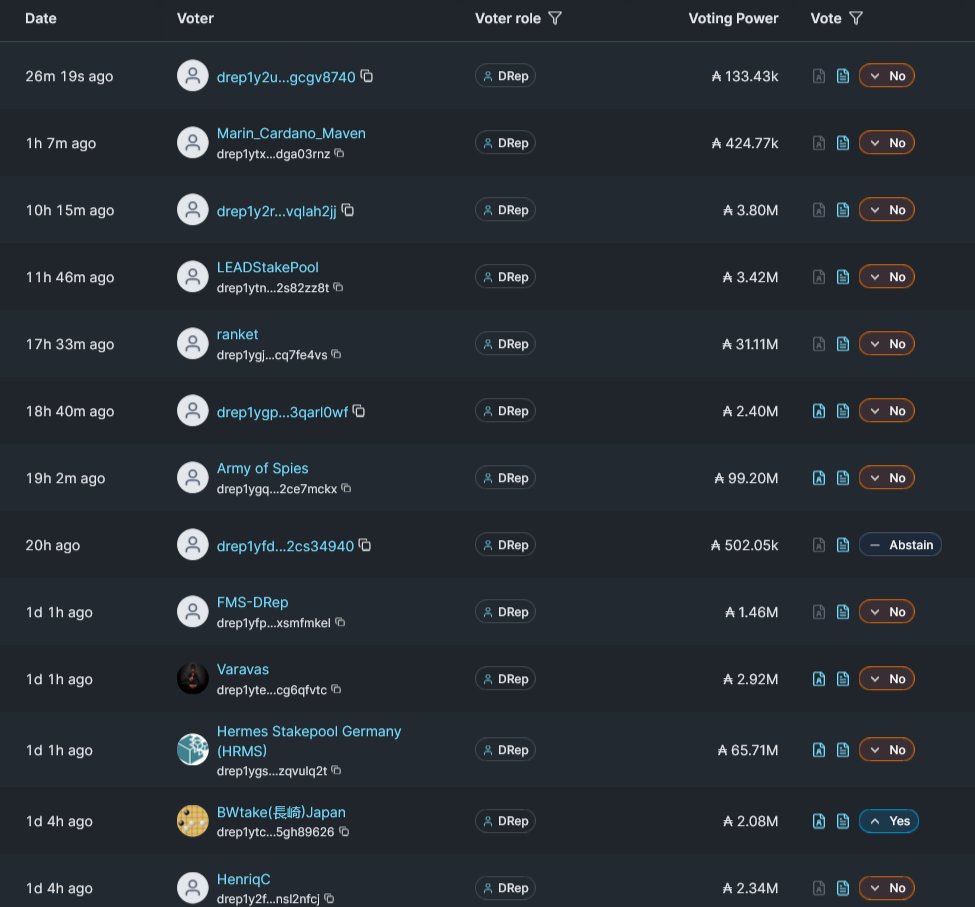Open Marin_Cardano_Maven voter profile
The image size is (975, 907).
291,133
